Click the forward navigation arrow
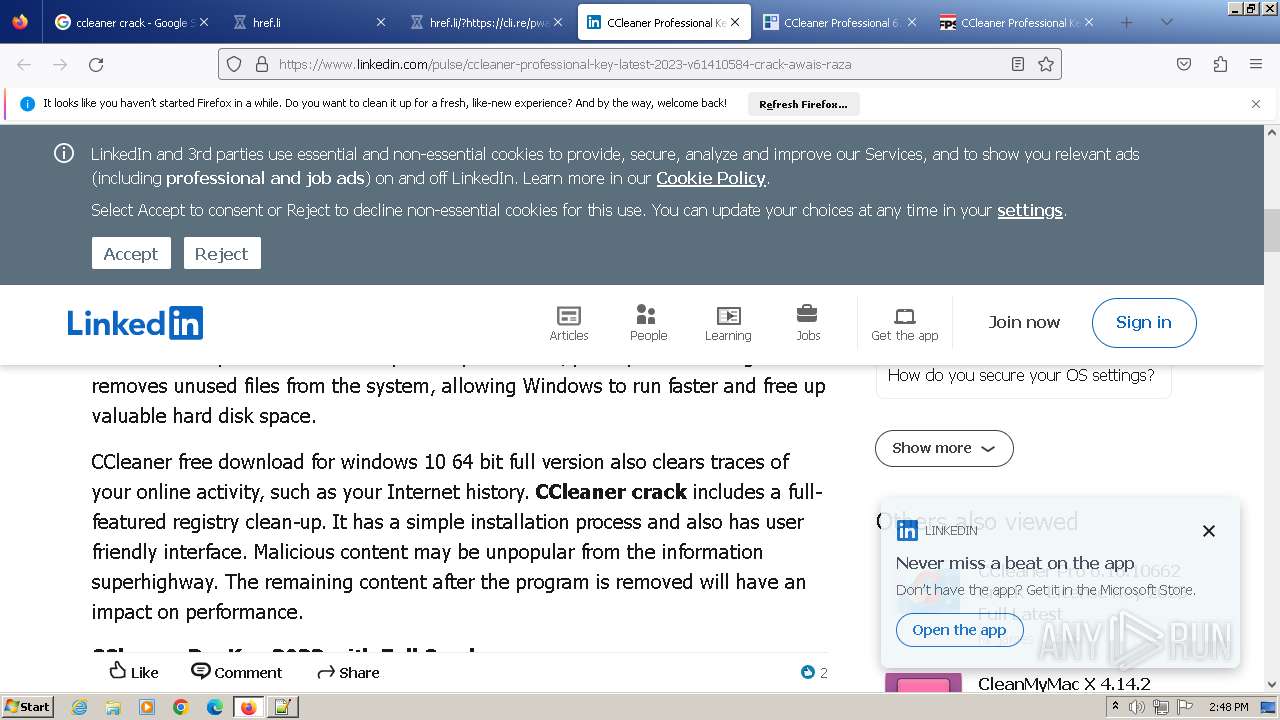 point(60,64)
